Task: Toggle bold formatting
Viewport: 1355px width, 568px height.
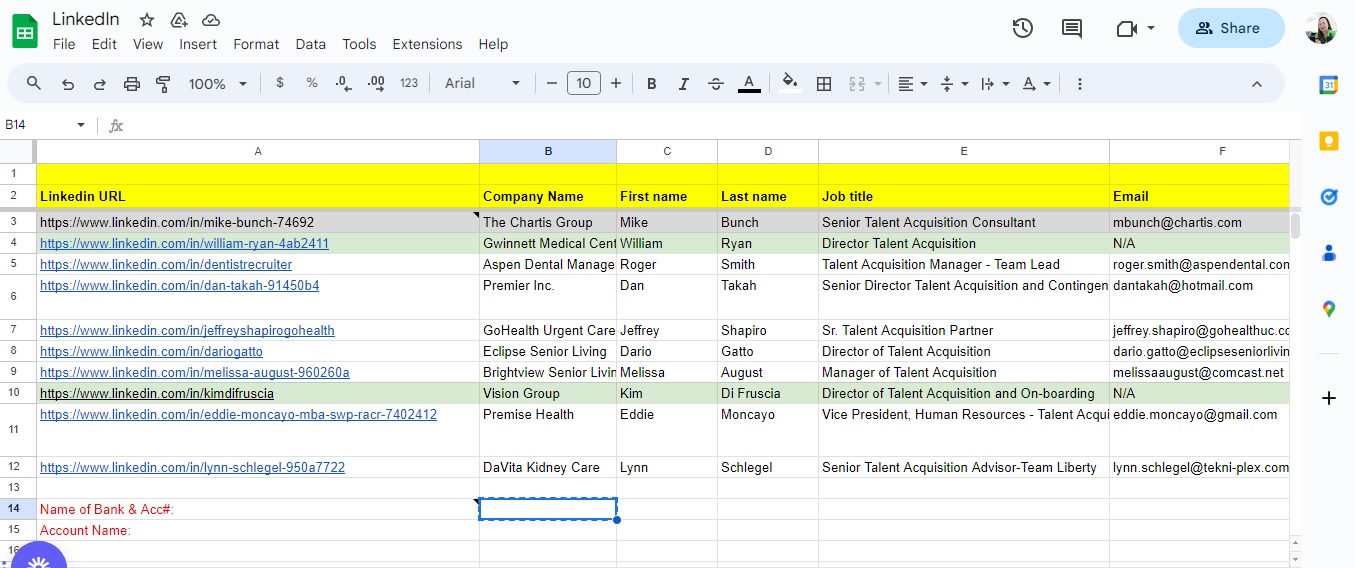Action: click(x=652, y=84)
